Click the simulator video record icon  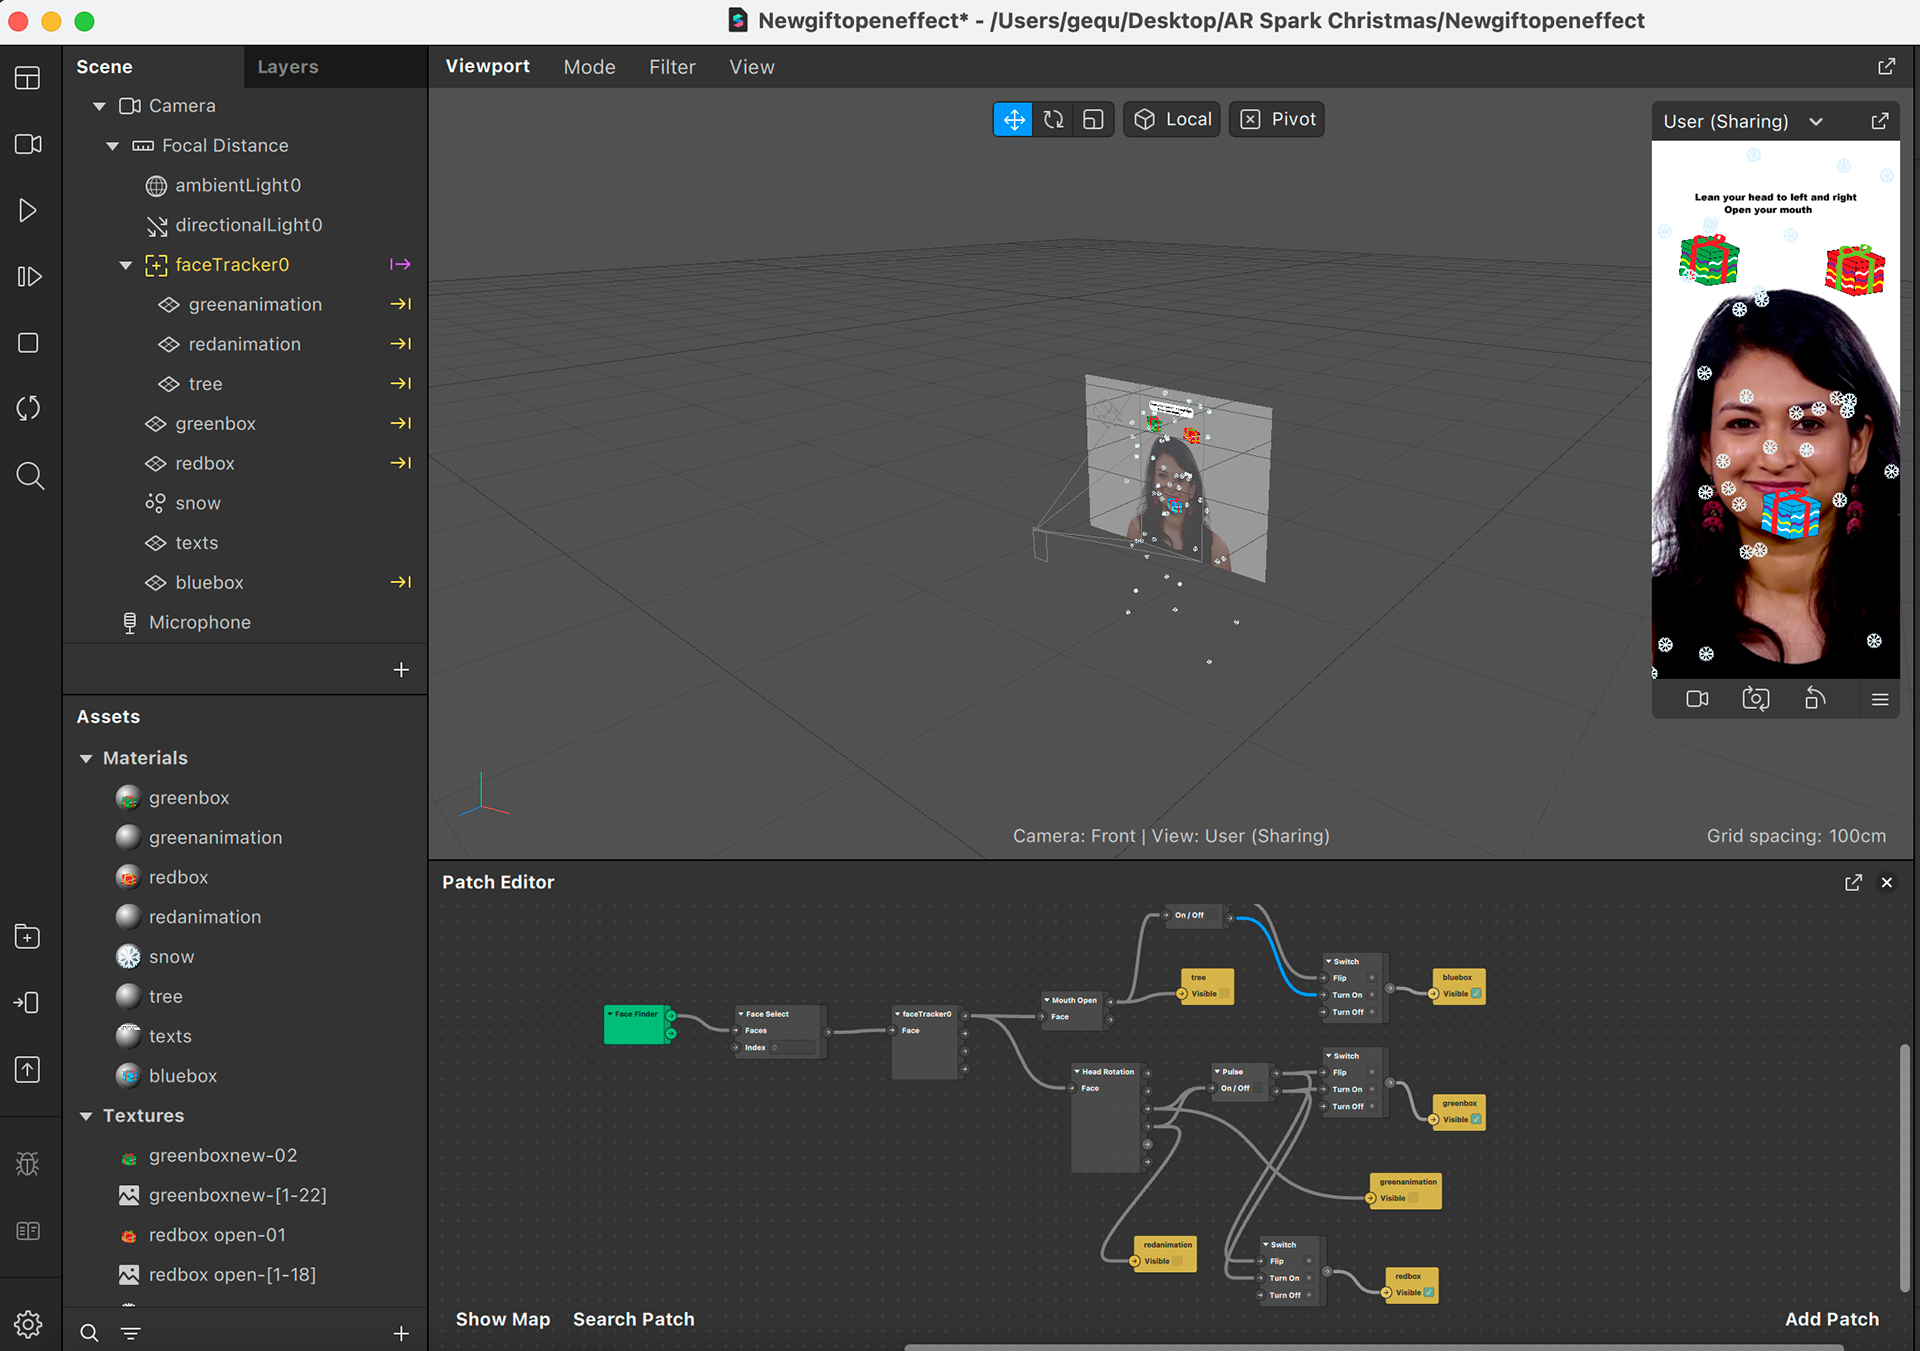coord(1697,699)
